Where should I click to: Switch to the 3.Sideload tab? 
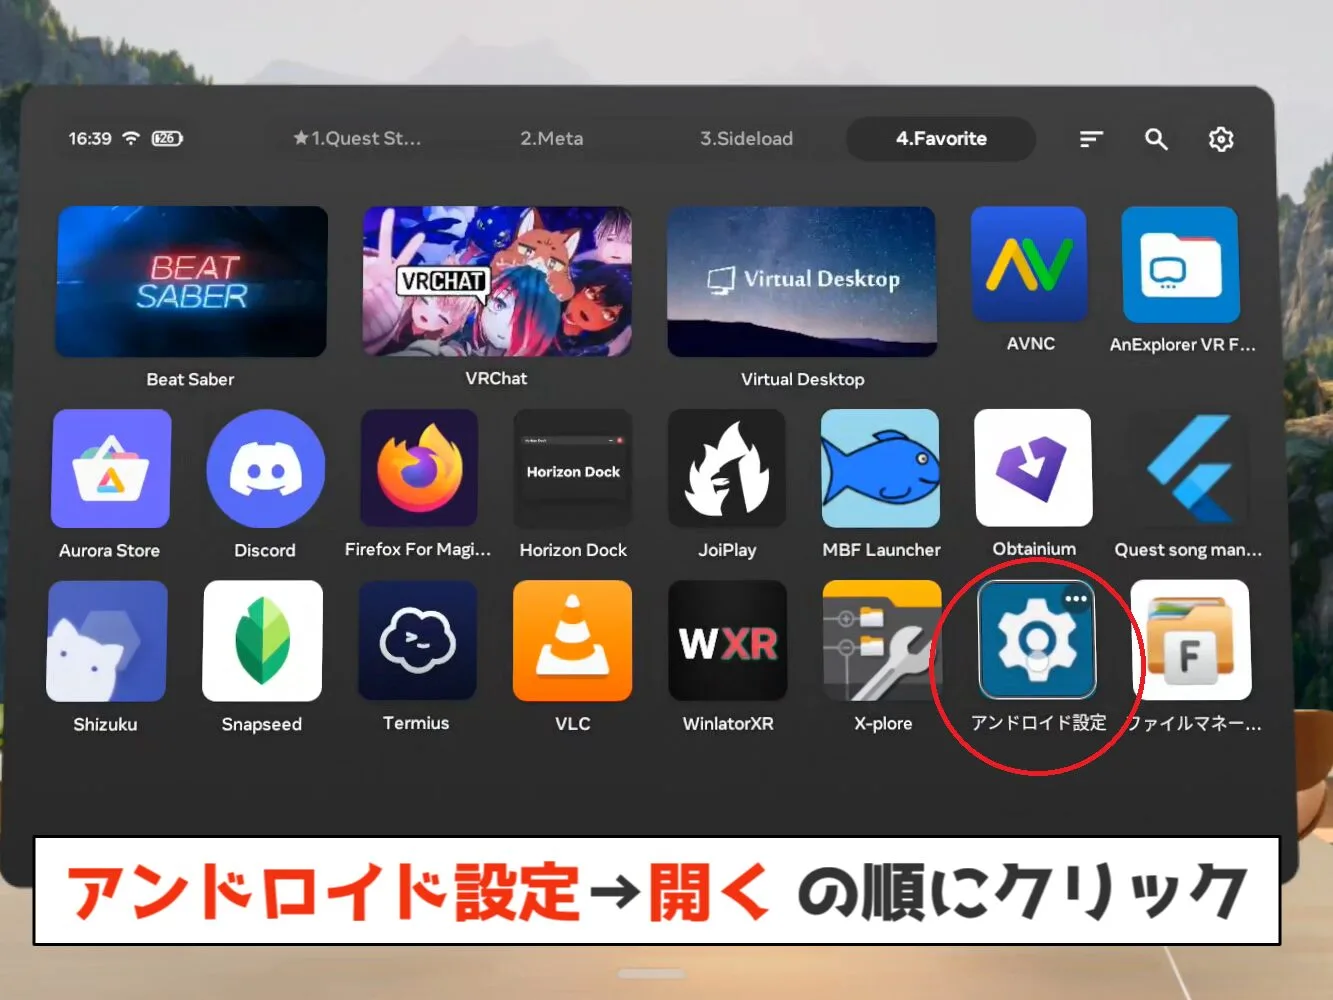[746, 138]
